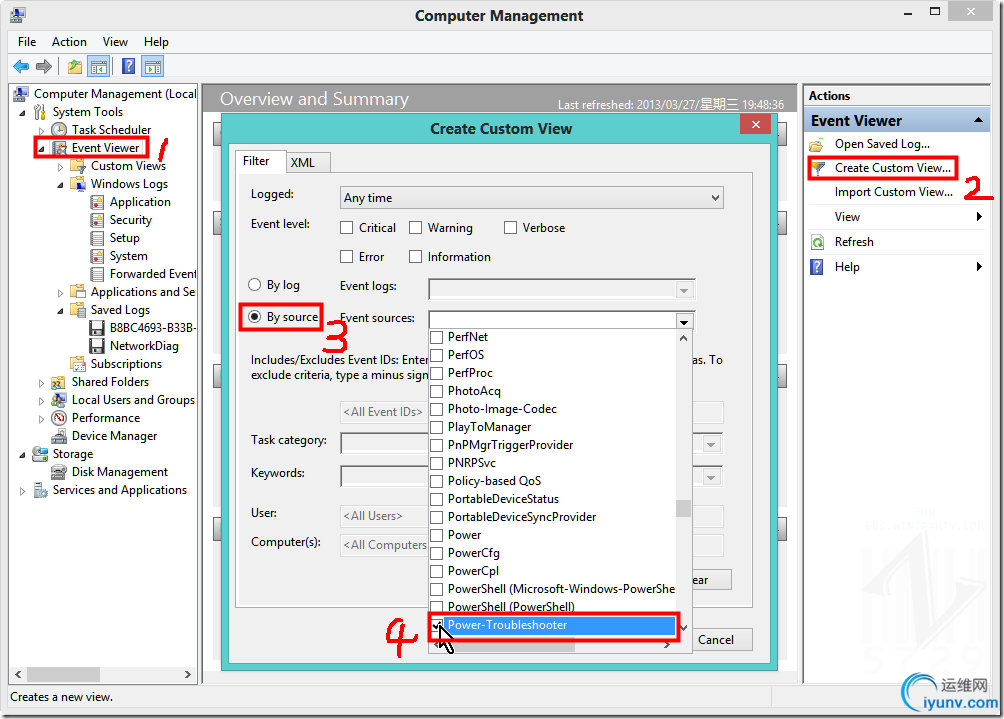Image resolution: width=1004 pixels, height=719 pixels.
Task: Enable the Information event level checkbox
Action: (416, 257)
